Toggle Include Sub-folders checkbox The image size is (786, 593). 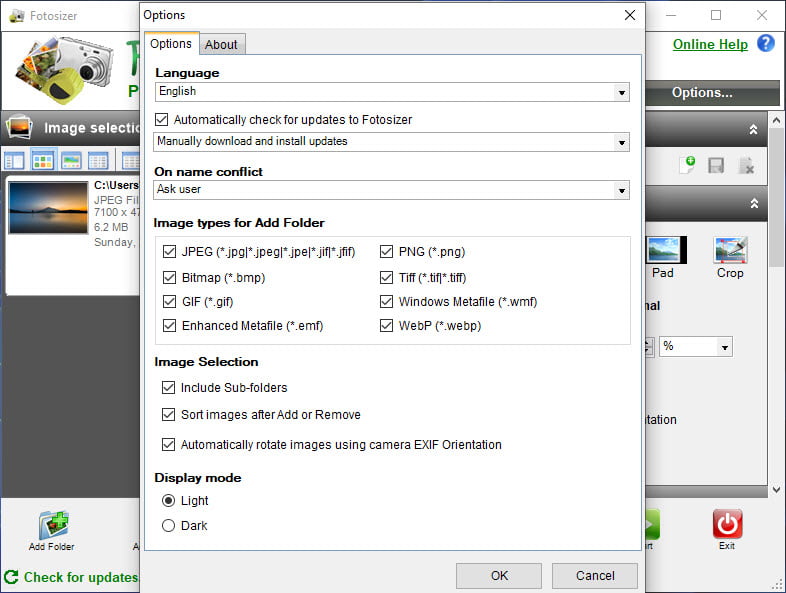[168, 387]
